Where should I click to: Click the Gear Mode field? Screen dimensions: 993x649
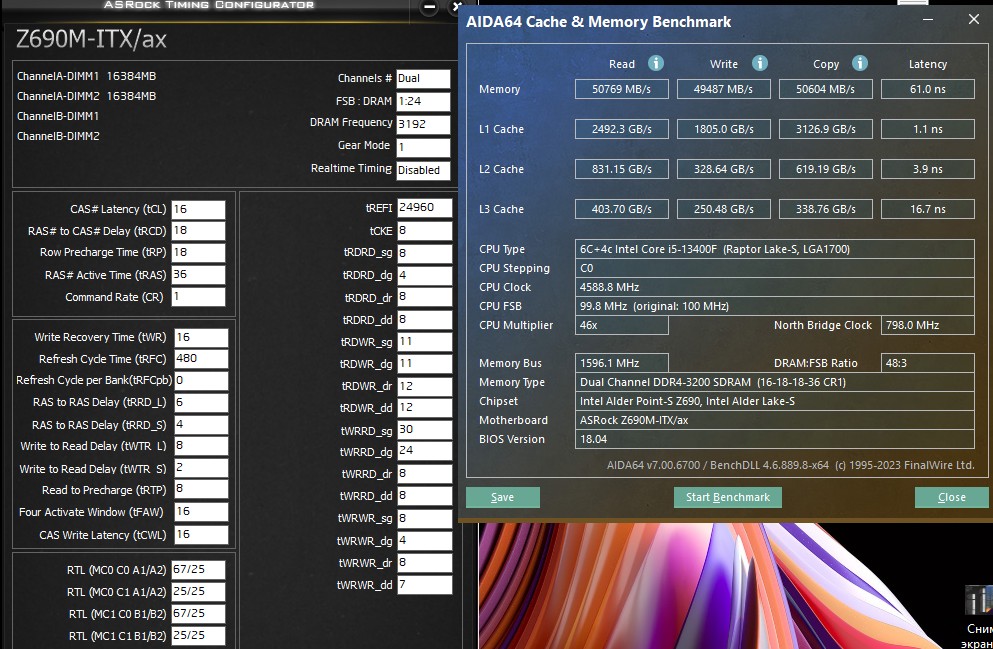[423, 148]
